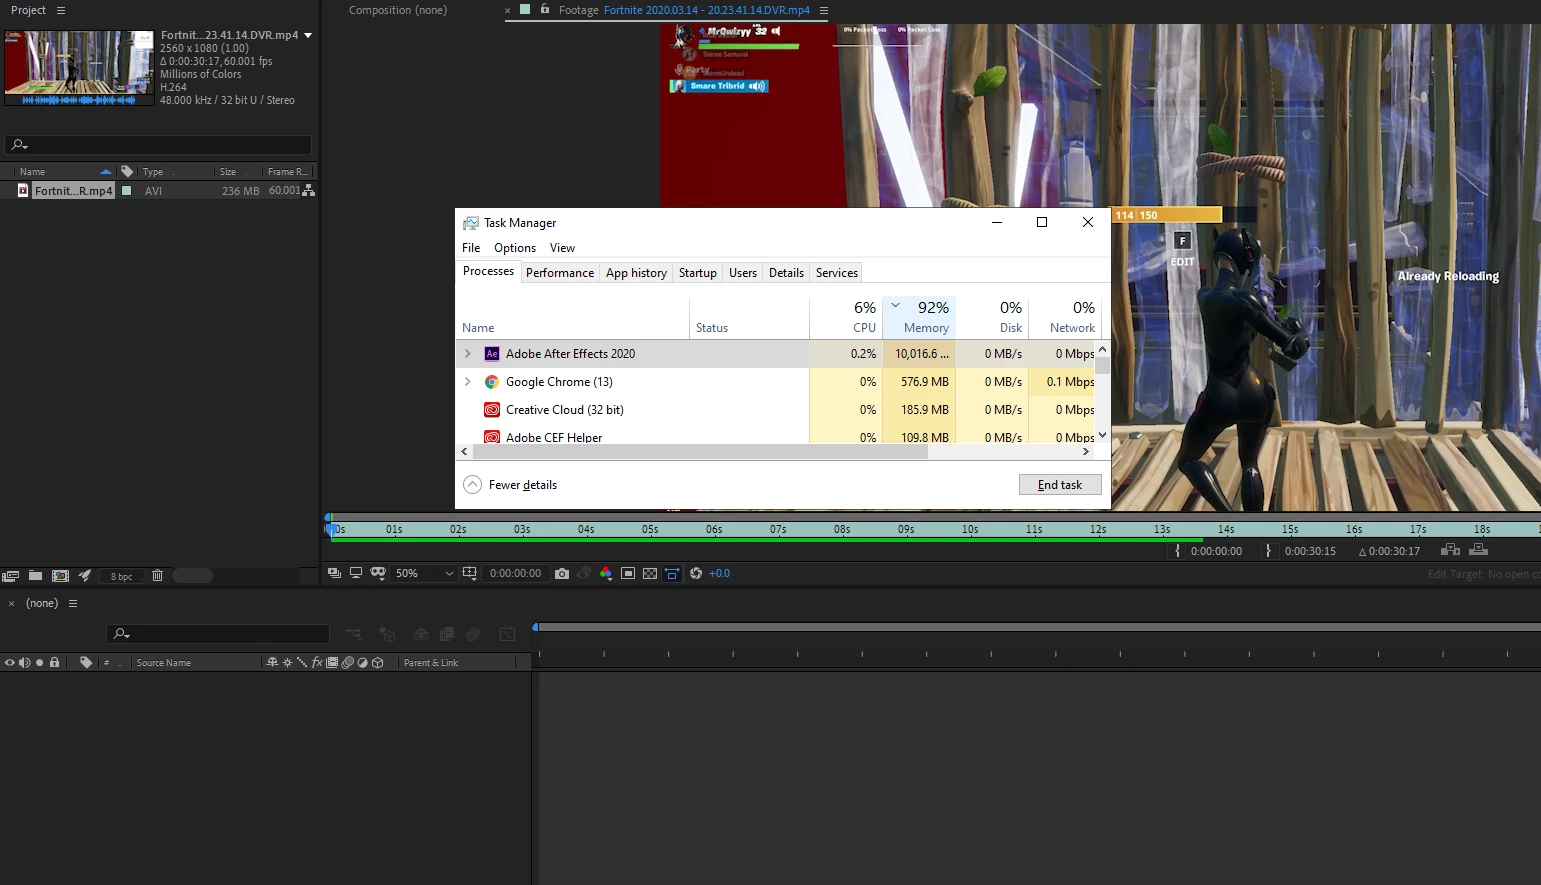The width and height of the screenshot is (1541, 885).
Task: Select the Footage Fortnite tab
Action: 684,10
